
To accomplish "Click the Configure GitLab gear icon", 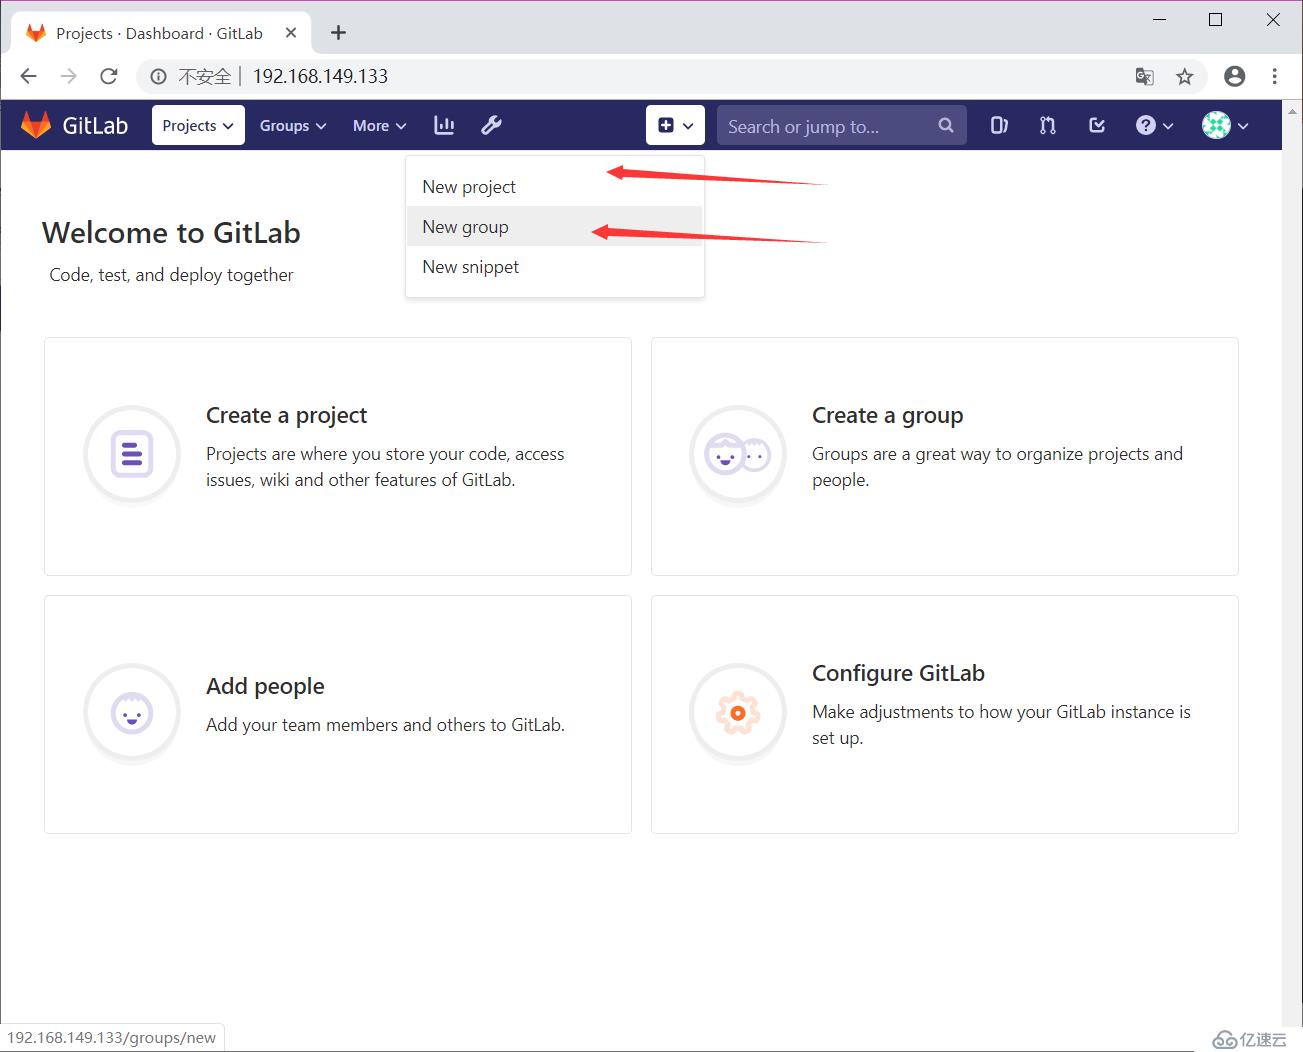I will pos(738,713).
